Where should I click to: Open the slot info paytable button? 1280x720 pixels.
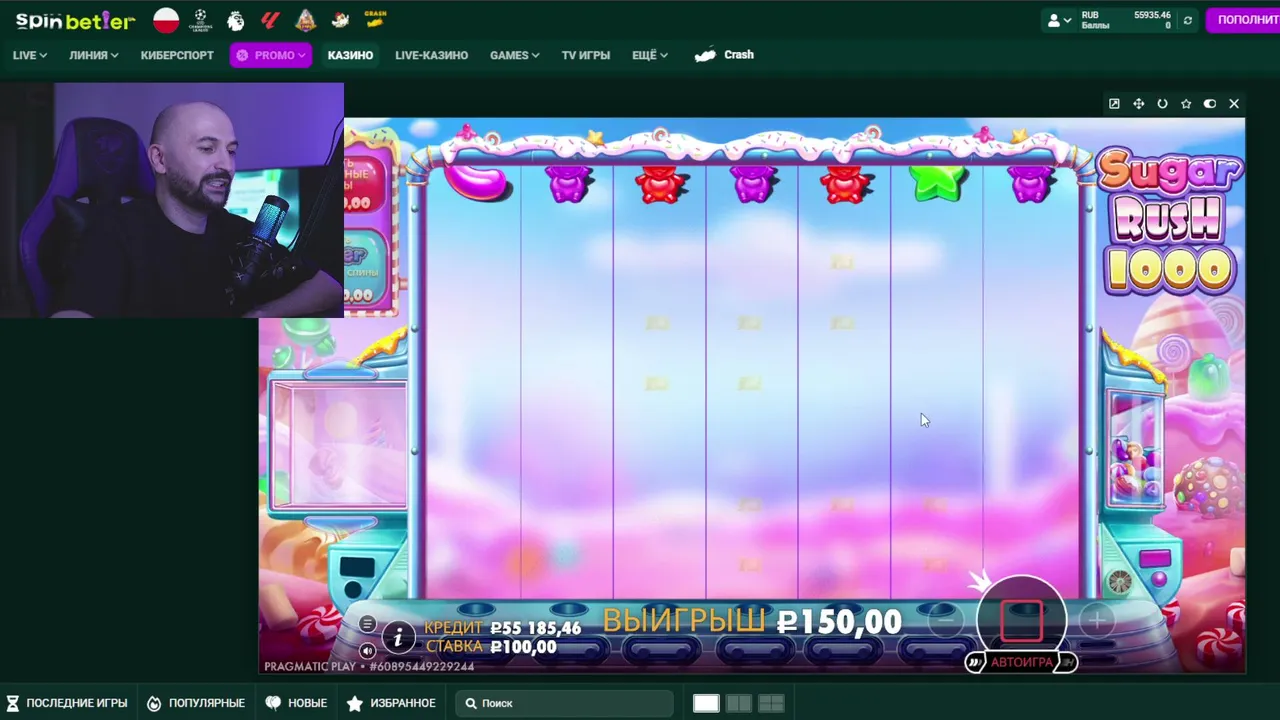(x=398, y=637)
